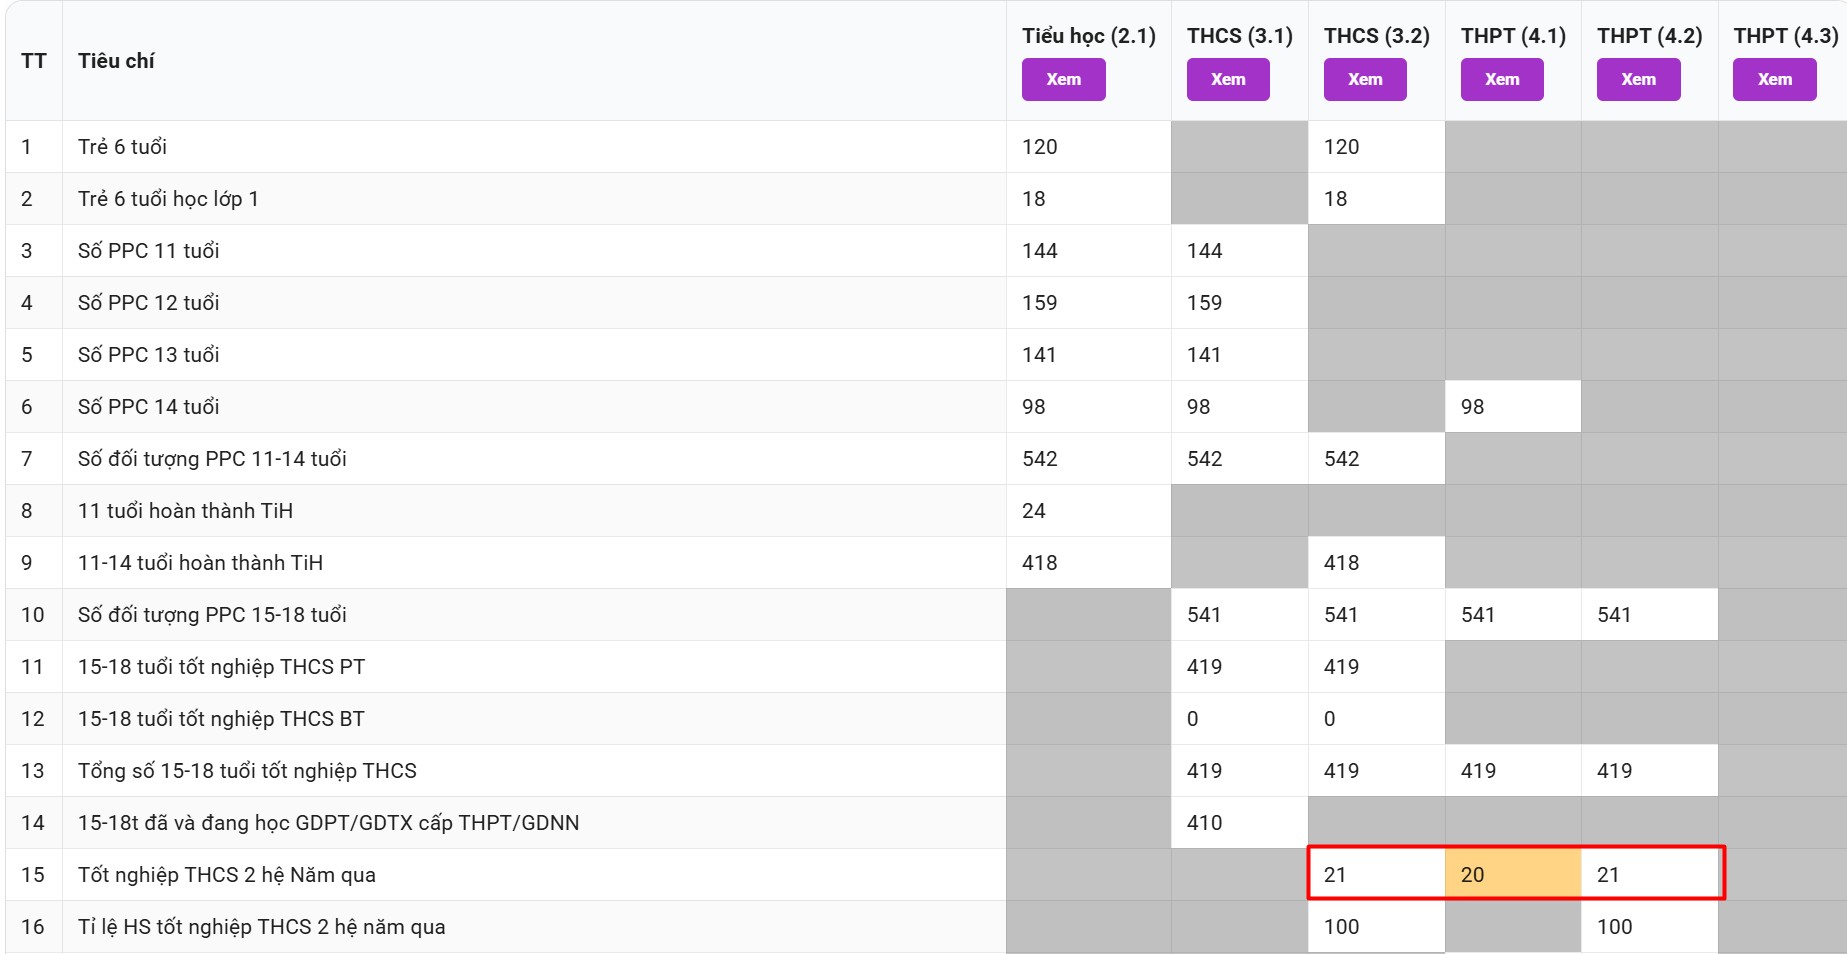Click THPT (4.1) cell showing 98
The height and width of the screenshot is (954, 1847).
pos(1472,407)
